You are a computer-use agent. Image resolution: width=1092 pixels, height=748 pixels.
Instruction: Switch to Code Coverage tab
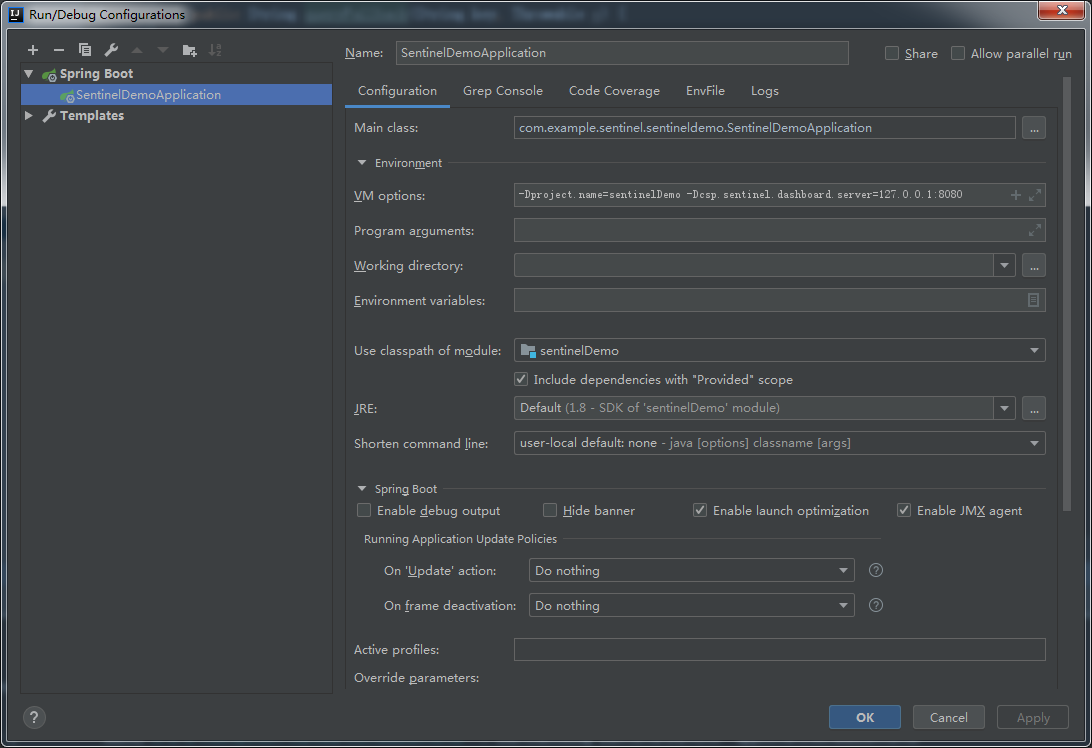(x=614, y=91)
